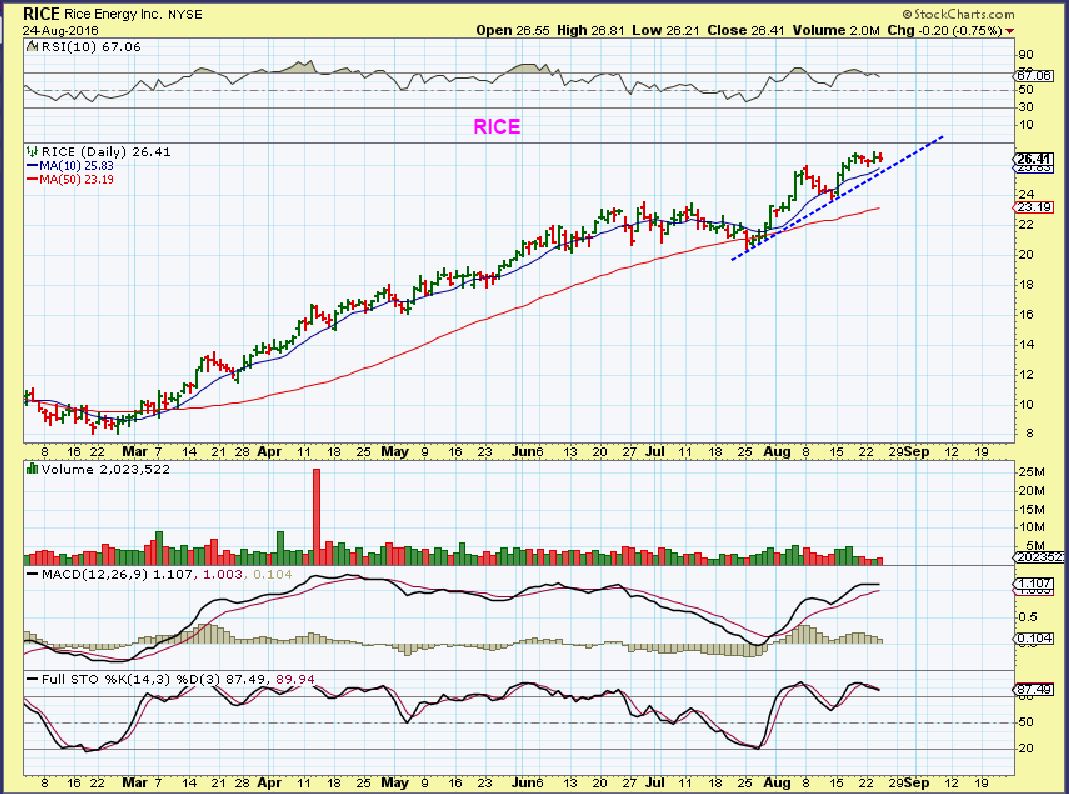The width and height of the screenshot is (1069, 794).
Task: Click the red line swatch for MA(50)
Action: coord(33,180)
